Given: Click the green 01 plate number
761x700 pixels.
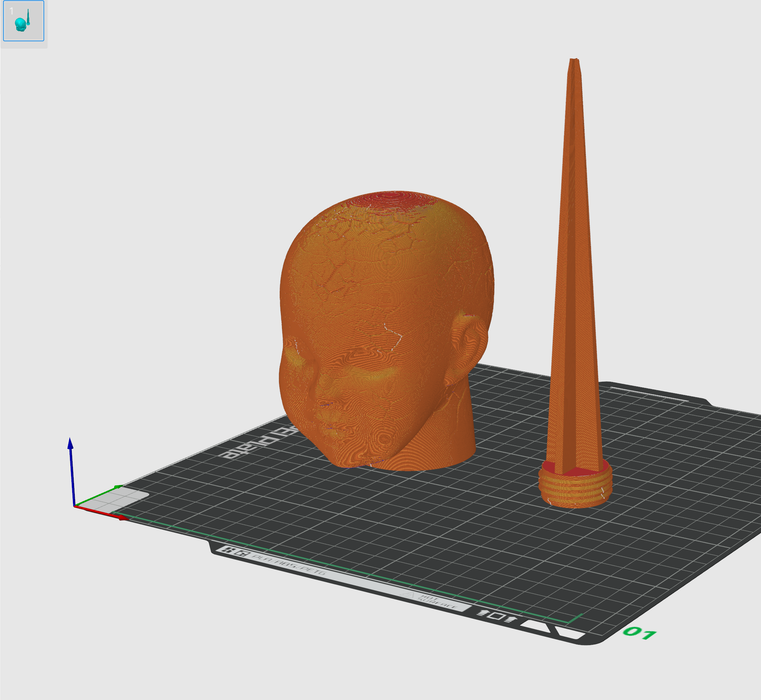Looking at the screenshot, I should click(x=639, y=633).
